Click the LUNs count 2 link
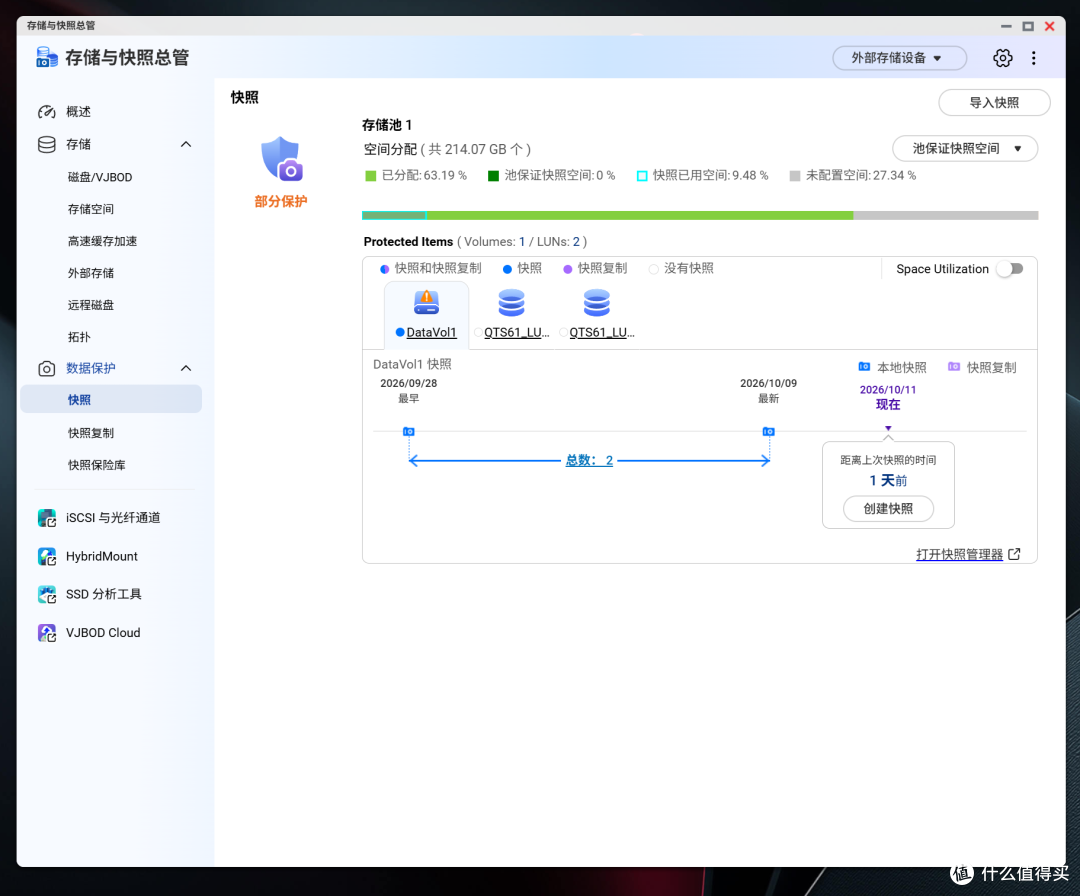The width and height of the screenshot is (1080, 896). 576,242
